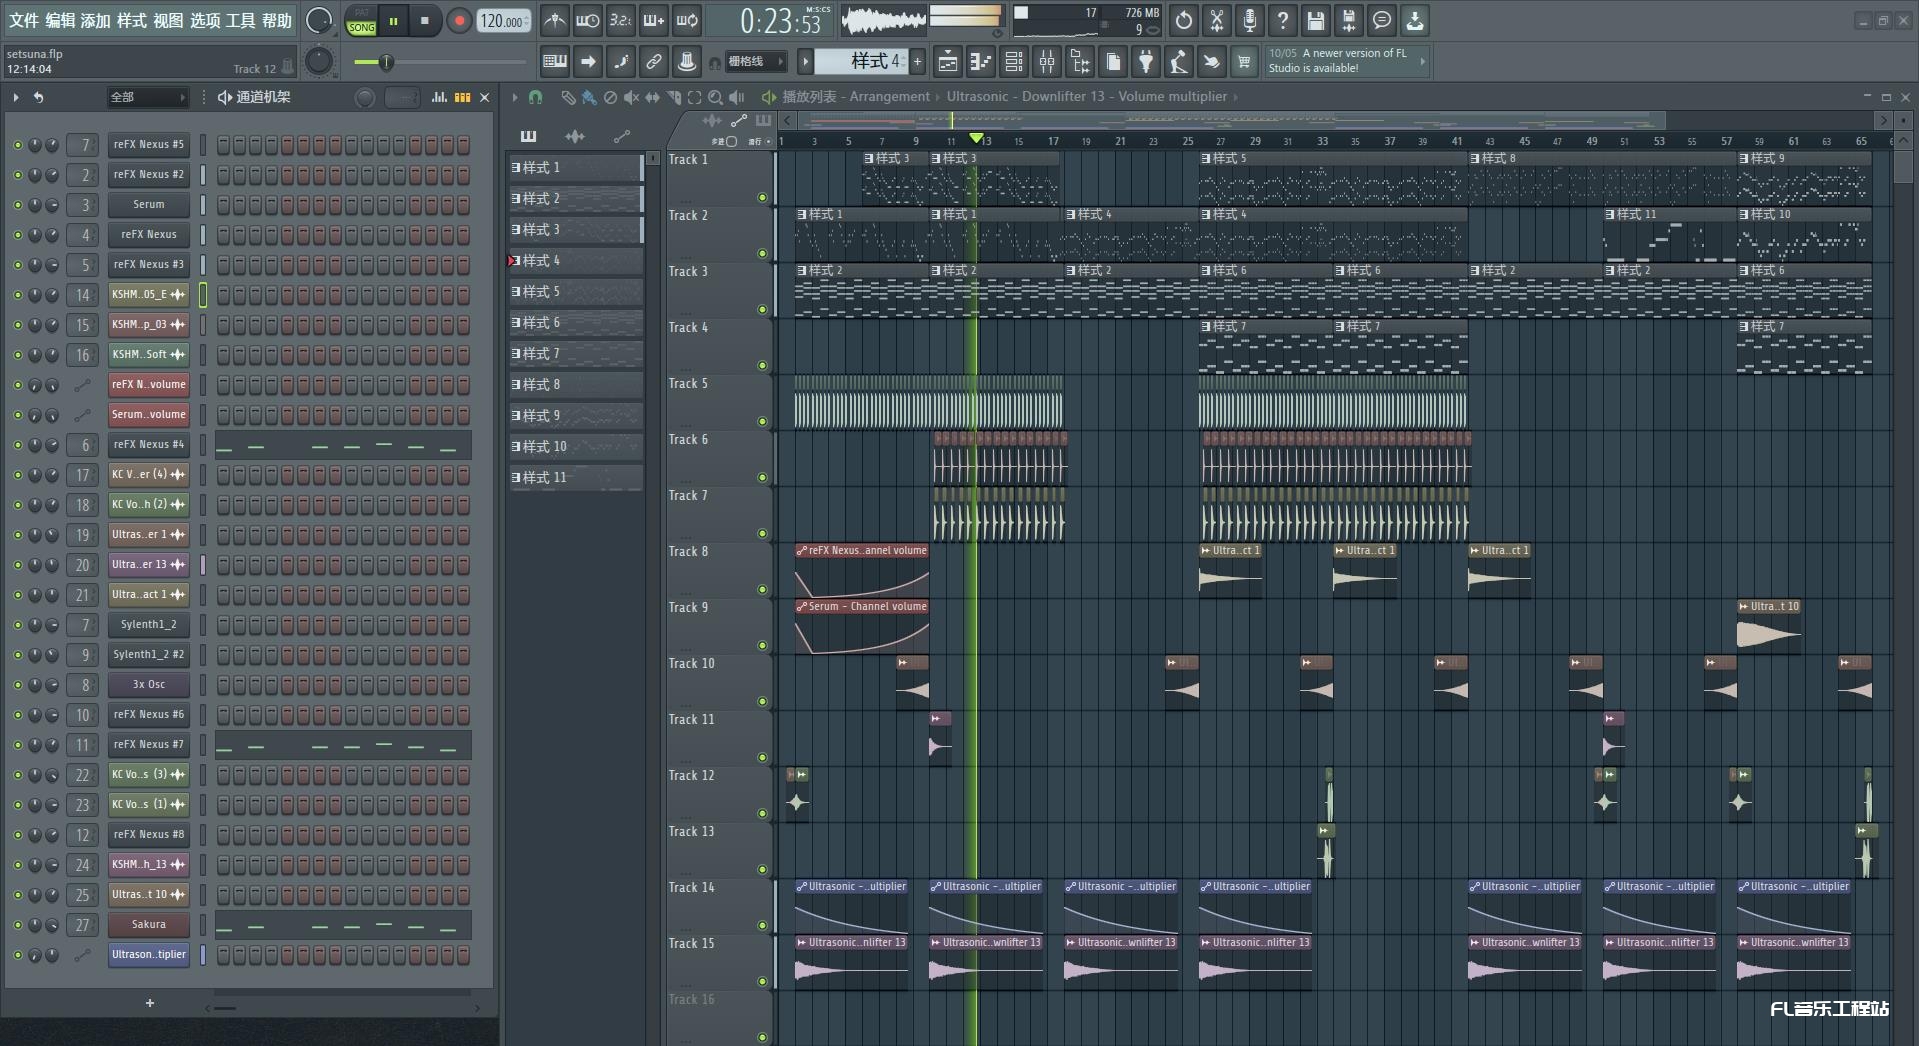Select the draw pencil tool in playlist
The height and width of the screenshot is (1046, 1919).
click(x=567, y=97)
